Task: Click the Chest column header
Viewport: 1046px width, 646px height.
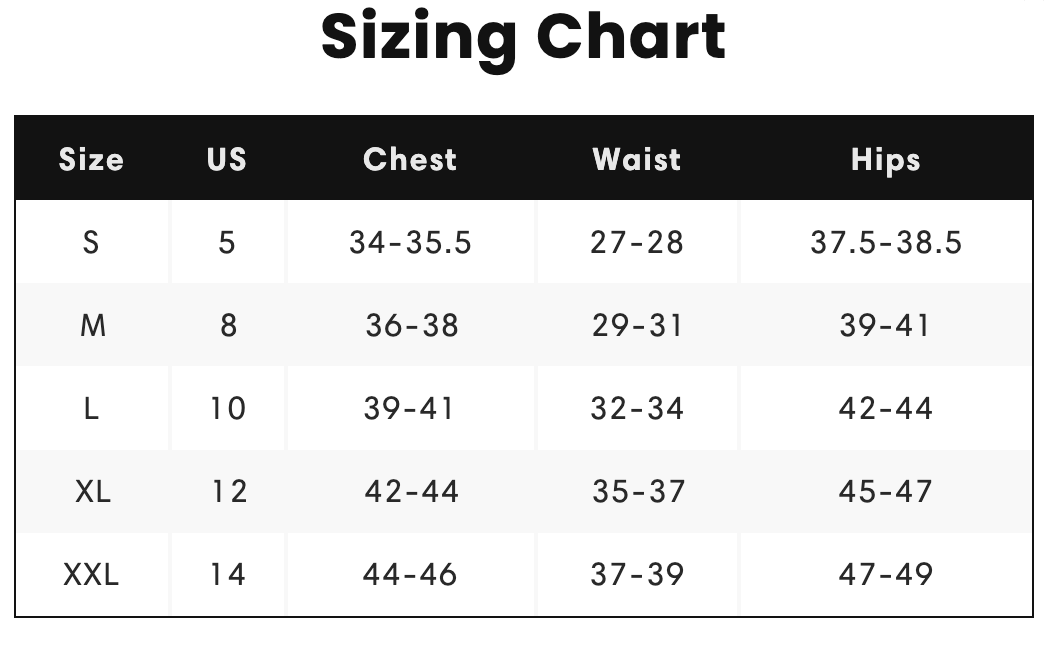Action: 410,159
